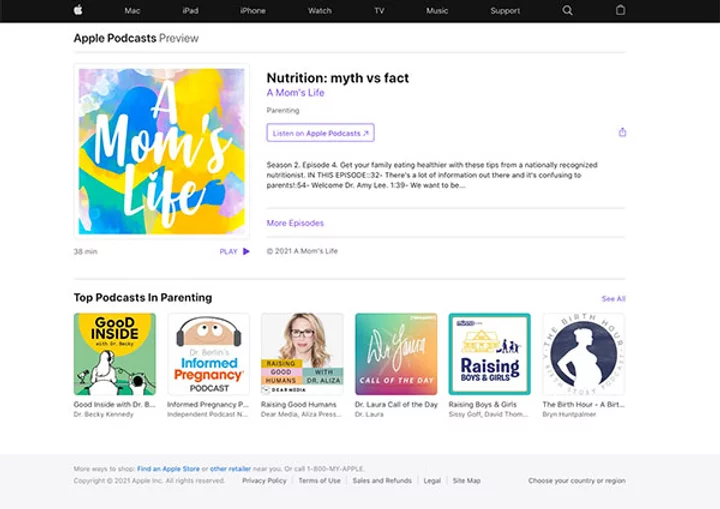
Task: Open the iPad menu
Action: 190,11
